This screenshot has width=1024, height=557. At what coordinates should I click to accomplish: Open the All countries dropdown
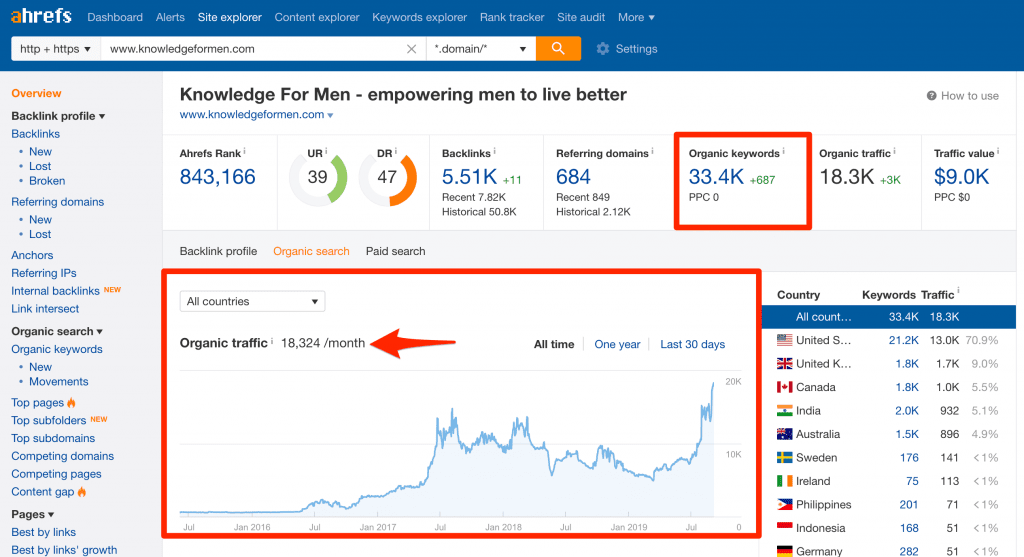pos(252,301)
